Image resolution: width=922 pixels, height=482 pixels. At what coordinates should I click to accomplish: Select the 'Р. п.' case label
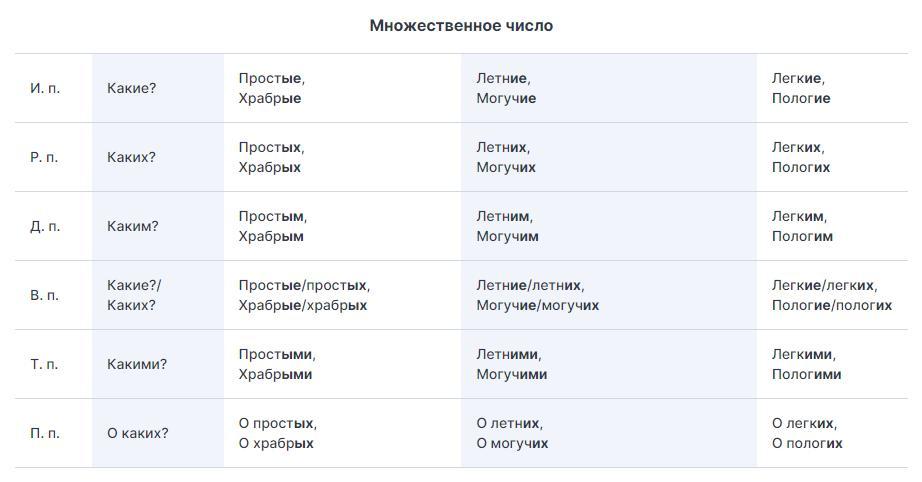pyautogui.click(x=44, y=157)
